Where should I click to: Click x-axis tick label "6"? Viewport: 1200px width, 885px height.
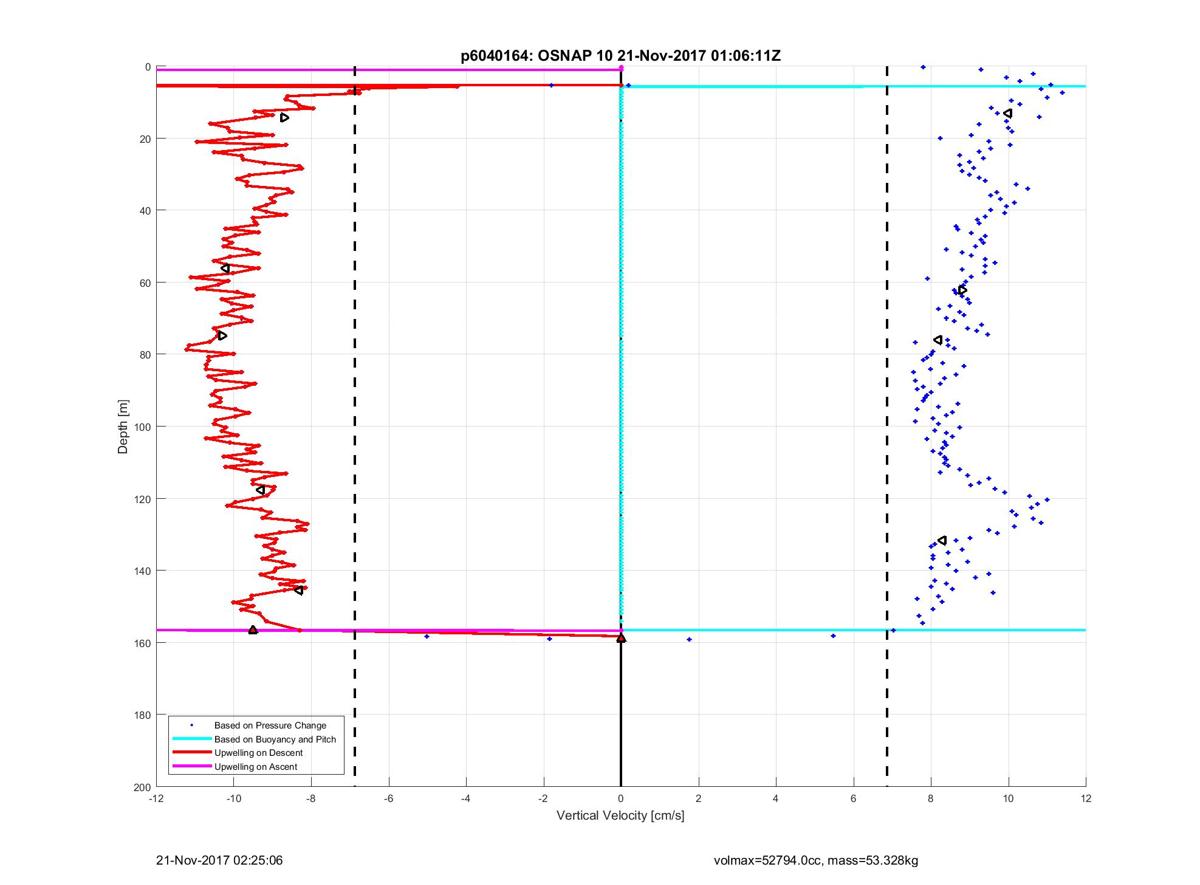pos(853,799)
